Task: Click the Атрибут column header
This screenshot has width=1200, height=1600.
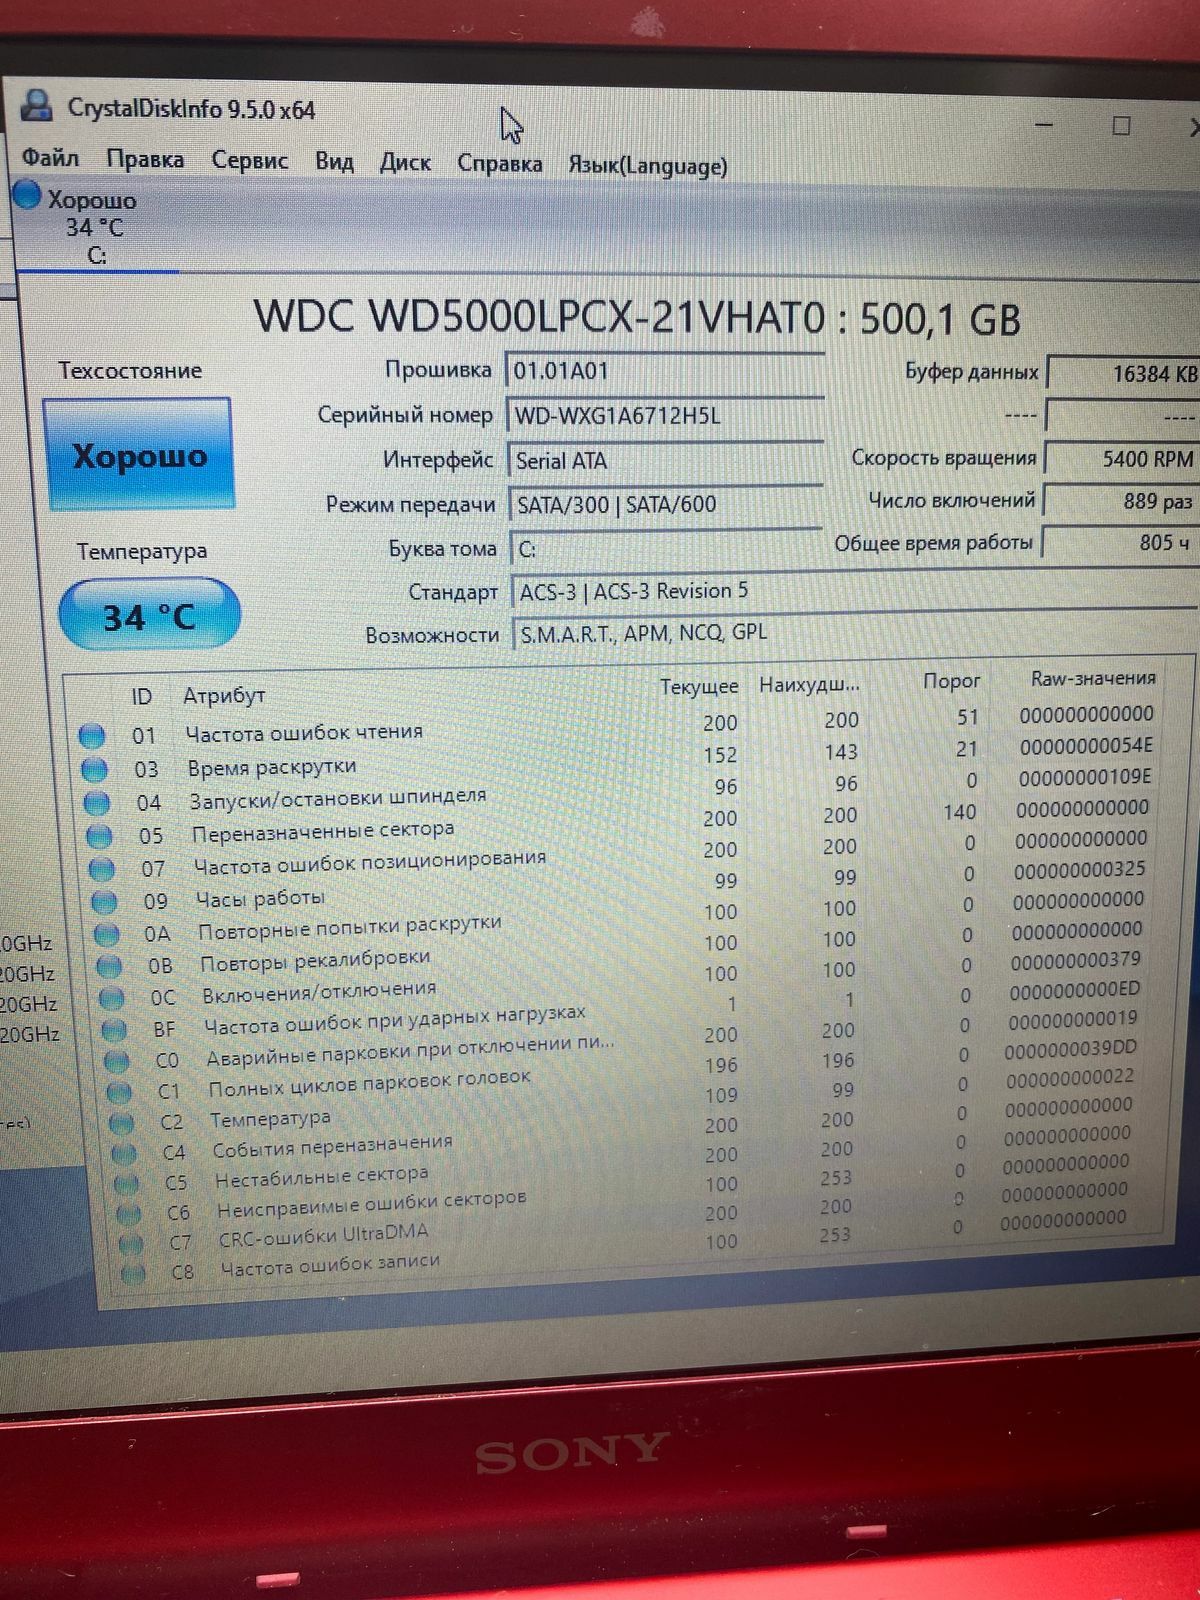Action: pos(224,696)
